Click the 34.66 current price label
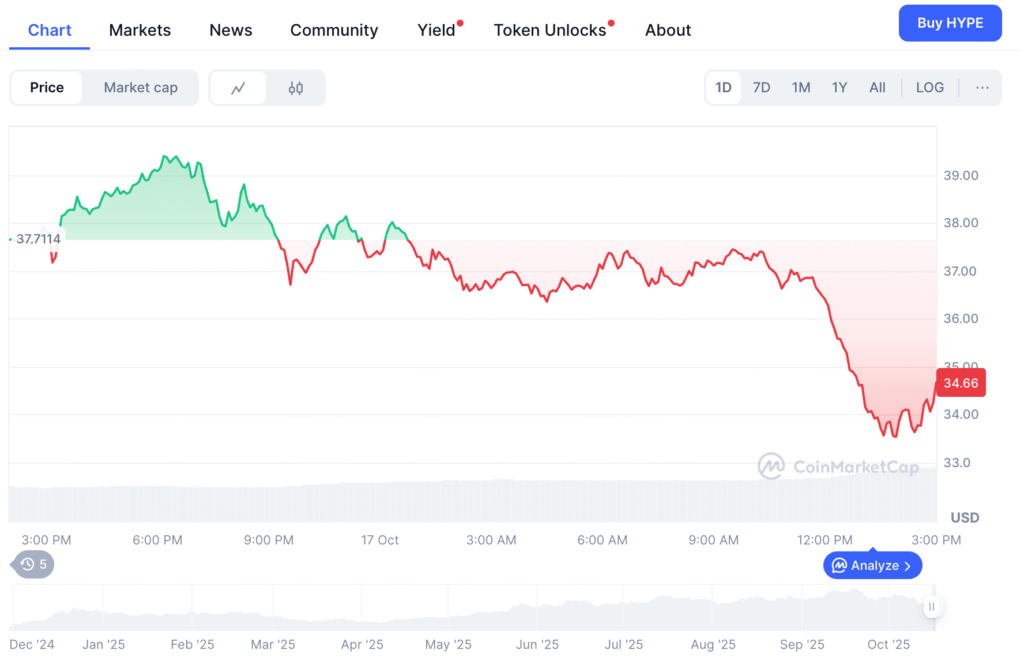Viewport: 1024px width, 661px height. [x=961, y=383]
